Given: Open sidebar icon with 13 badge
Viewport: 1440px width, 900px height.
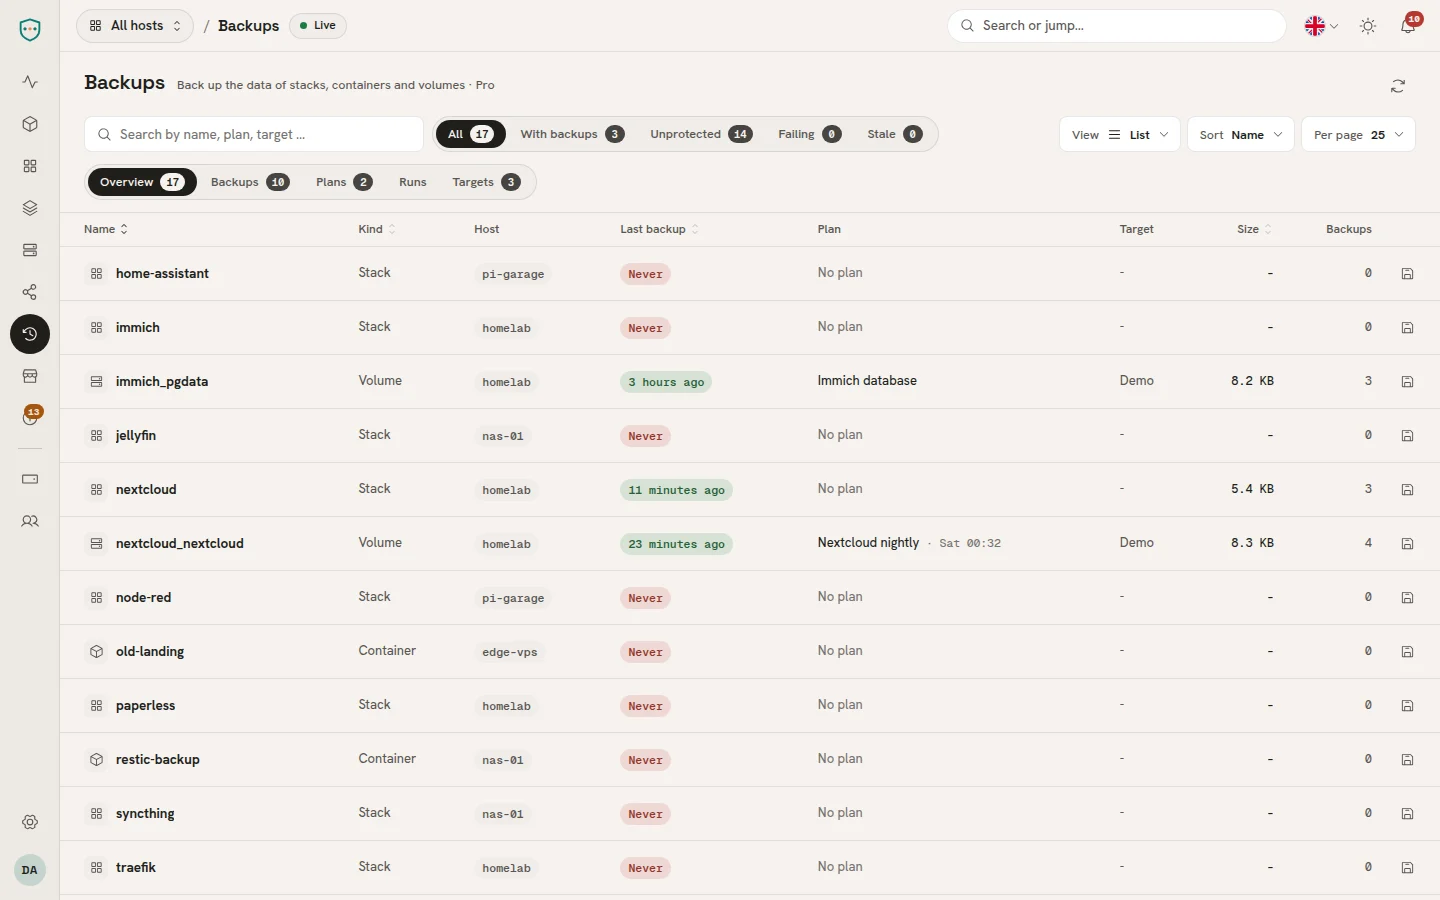Looking at the screenshot, I should tap(30, 418).
